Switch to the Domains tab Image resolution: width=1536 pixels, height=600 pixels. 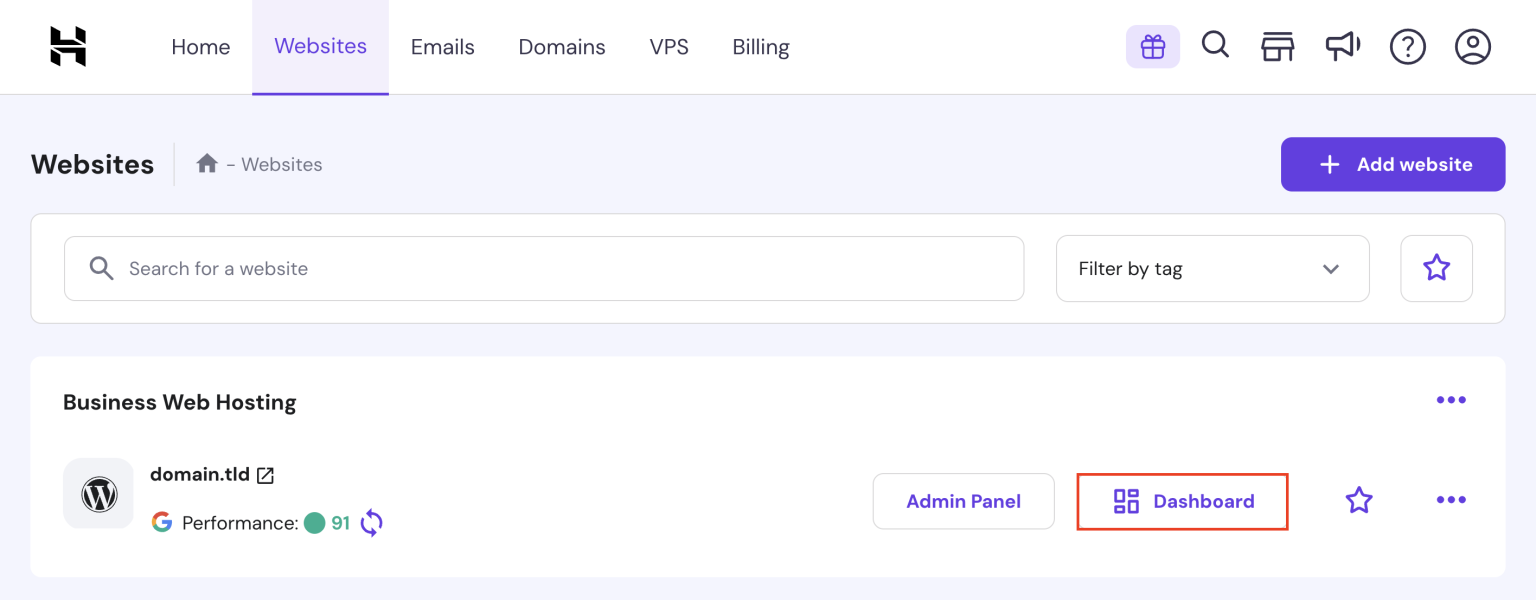click(562, 46)
